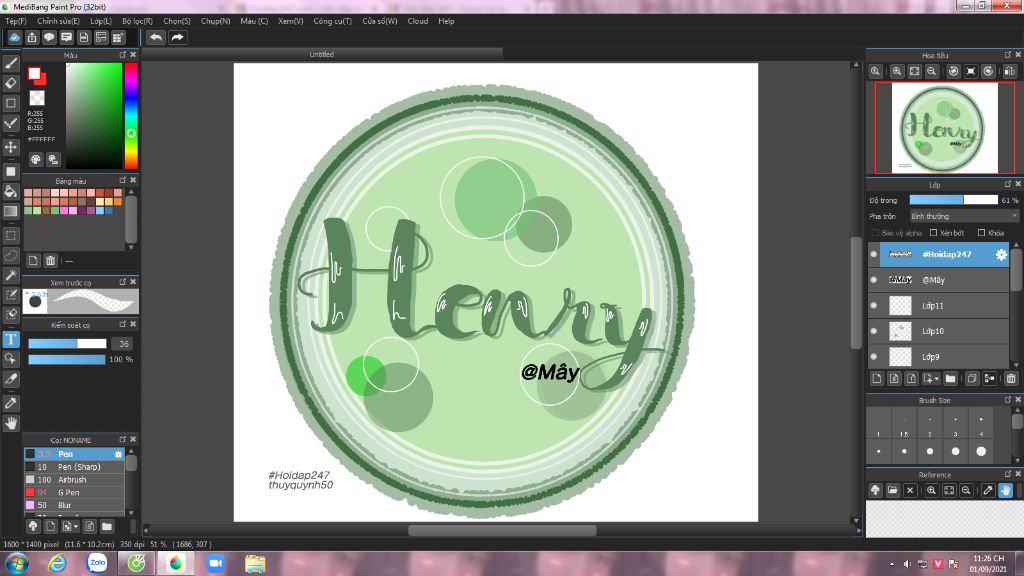Select the Blur brush

coord(74,505)
